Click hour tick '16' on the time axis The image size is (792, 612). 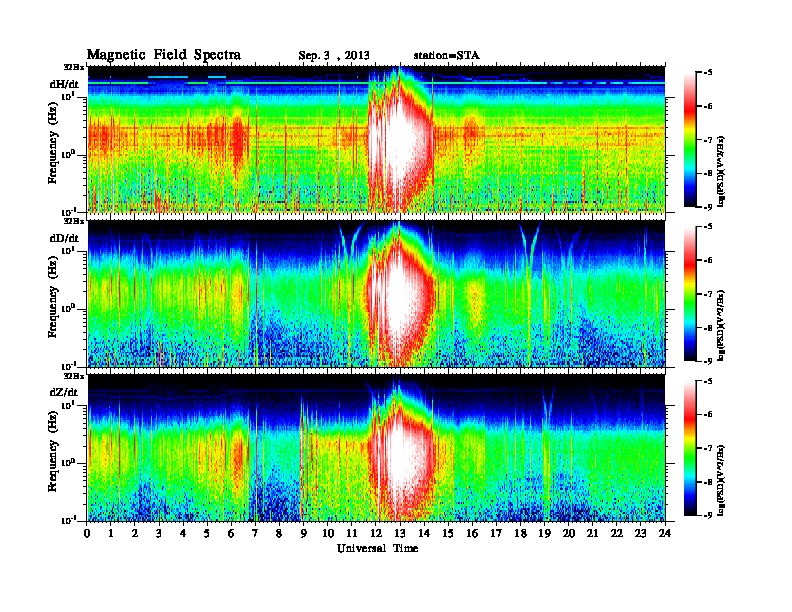pyautogui.click(x=472, y=533)
